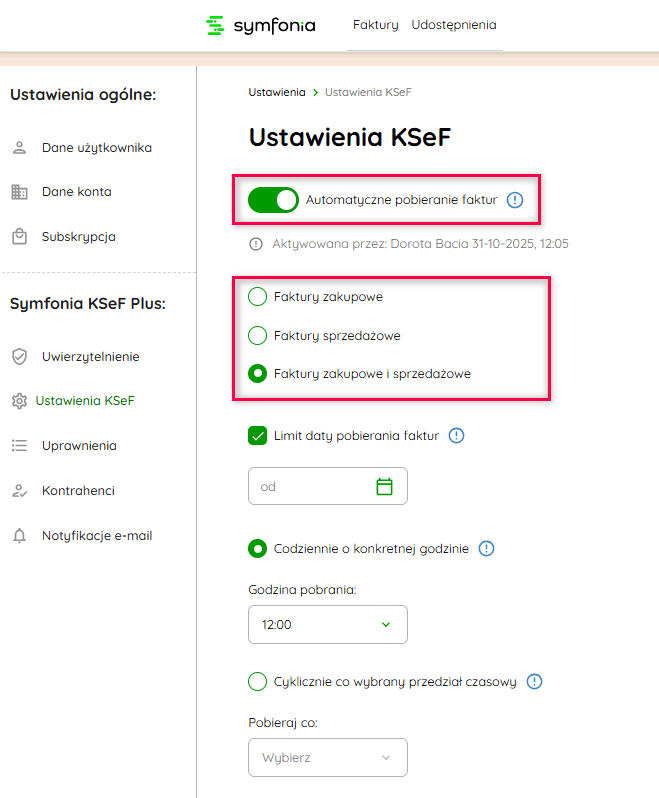Disable Automatyczne pobieranie faktur switch
This screenshot has height=798, width=659.
tap(274, 200)
